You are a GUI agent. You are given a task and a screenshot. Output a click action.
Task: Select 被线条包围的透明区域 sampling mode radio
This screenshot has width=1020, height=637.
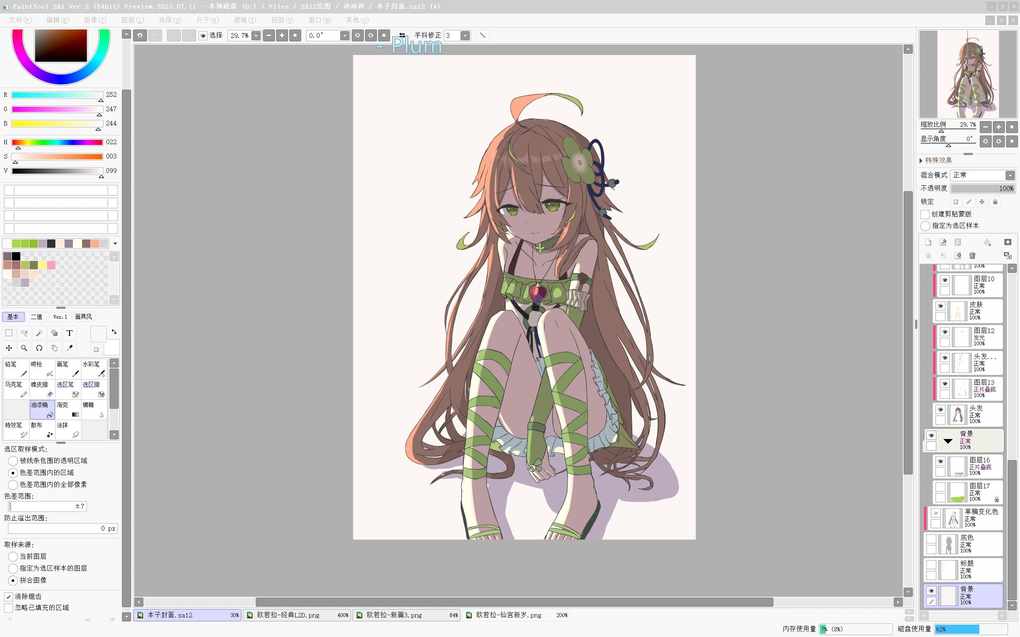click(13, 461)
